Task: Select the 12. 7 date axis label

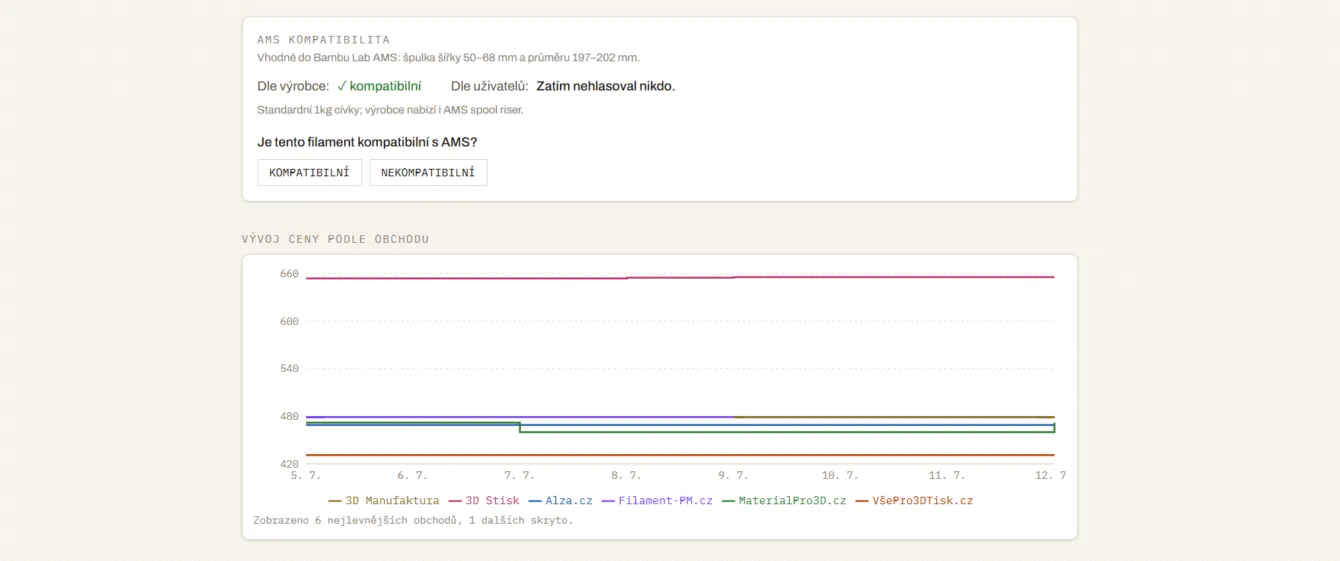Action: pos(1050,476)
